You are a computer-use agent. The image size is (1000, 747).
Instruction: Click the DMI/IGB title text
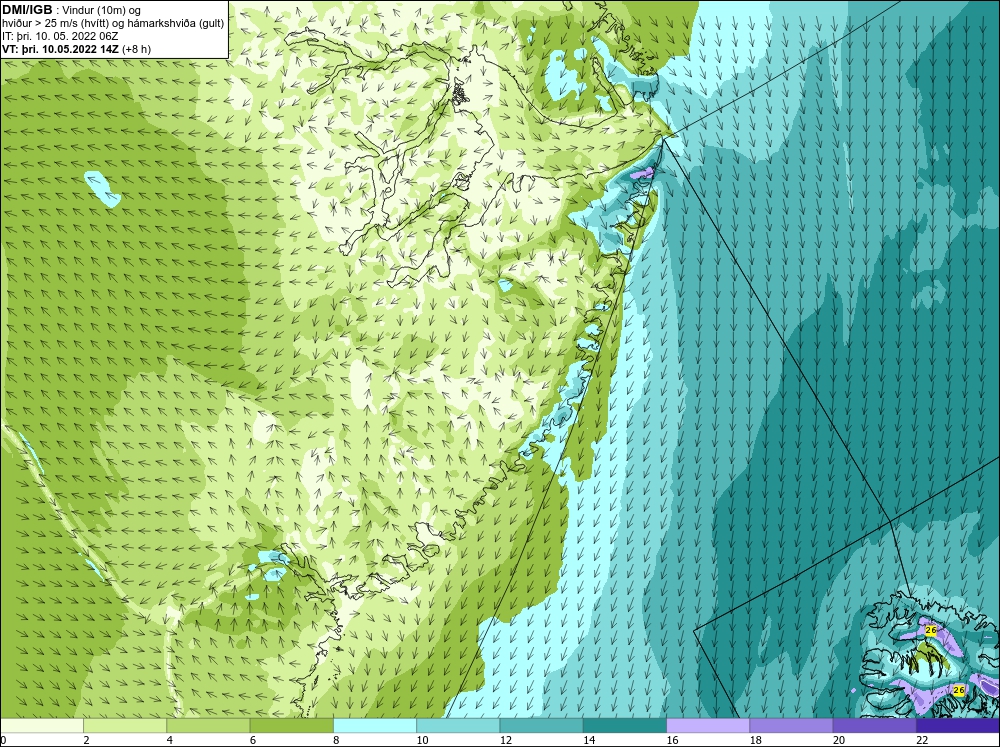(x=27, y=10)
